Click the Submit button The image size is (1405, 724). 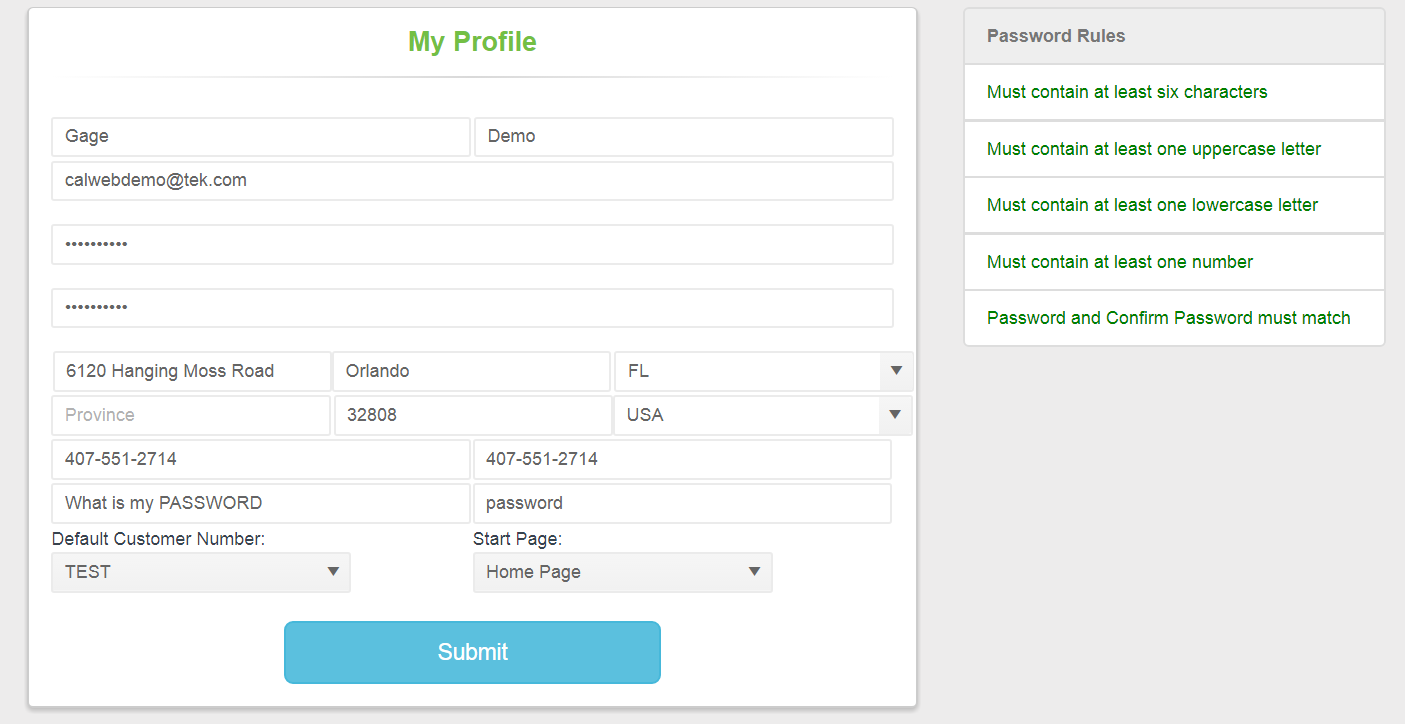coord(472,652)
